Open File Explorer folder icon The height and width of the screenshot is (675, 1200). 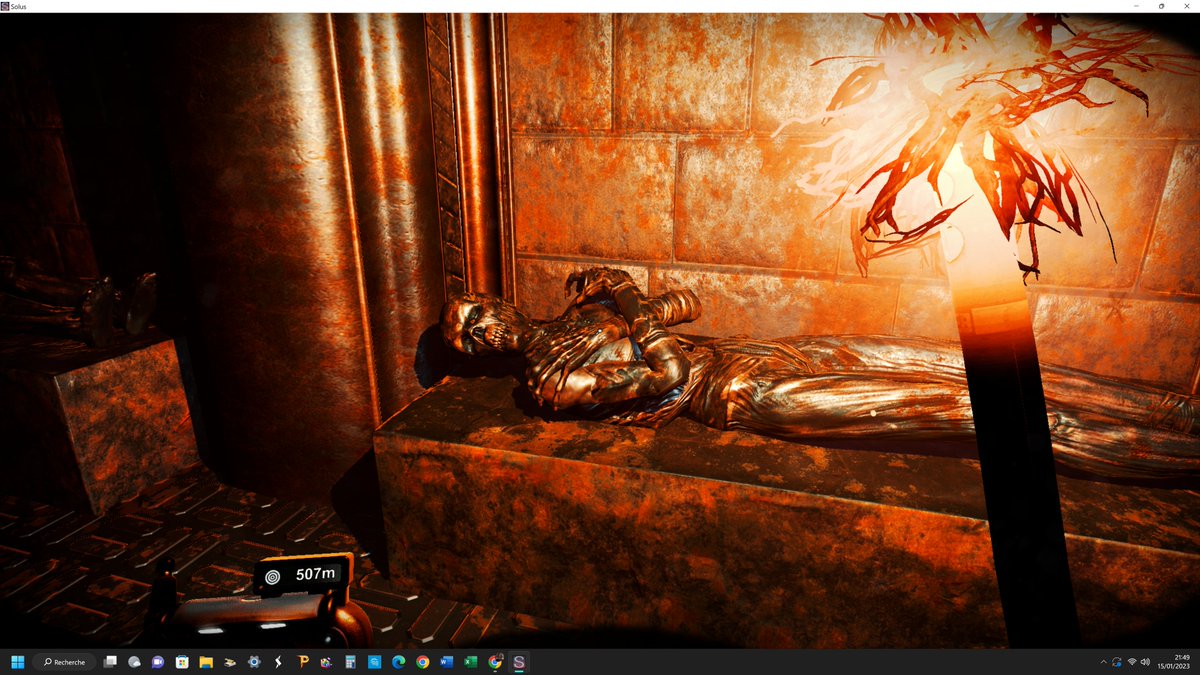pos(206,662)
